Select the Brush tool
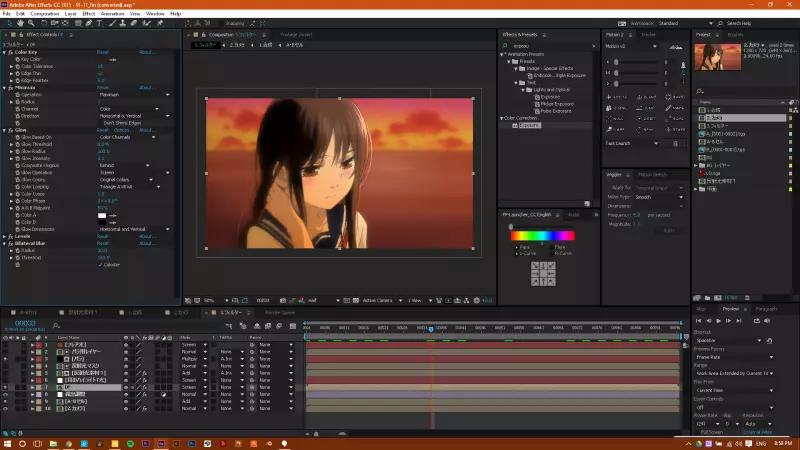The image size is (800, 450). click(x=112, y=23)
